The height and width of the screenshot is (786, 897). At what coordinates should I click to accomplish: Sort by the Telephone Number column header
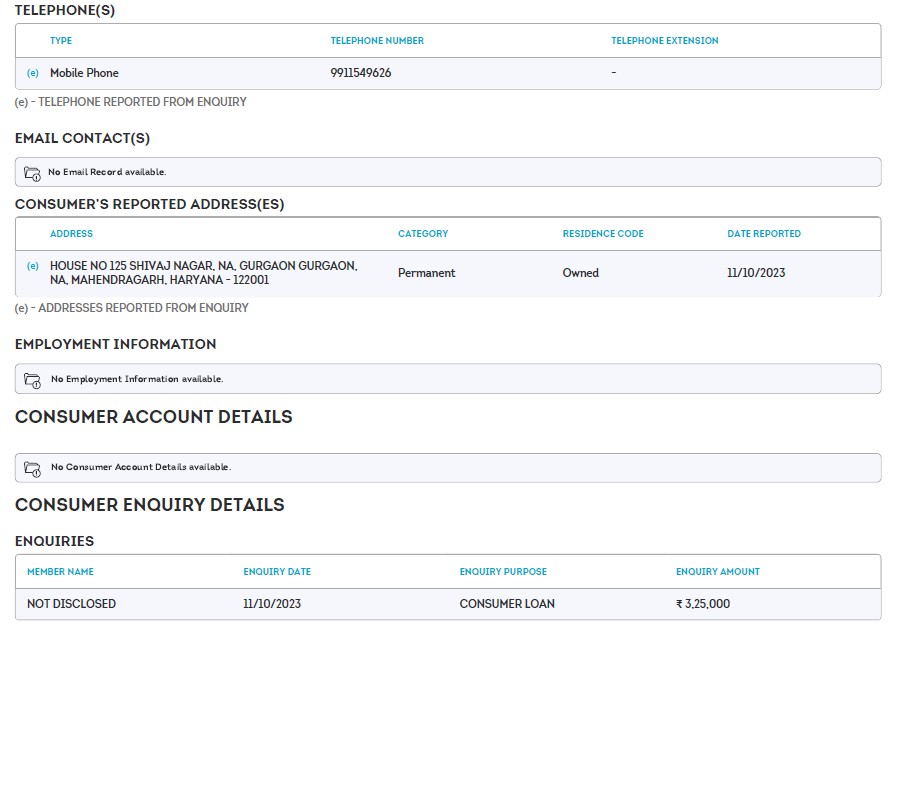point(377,41)
